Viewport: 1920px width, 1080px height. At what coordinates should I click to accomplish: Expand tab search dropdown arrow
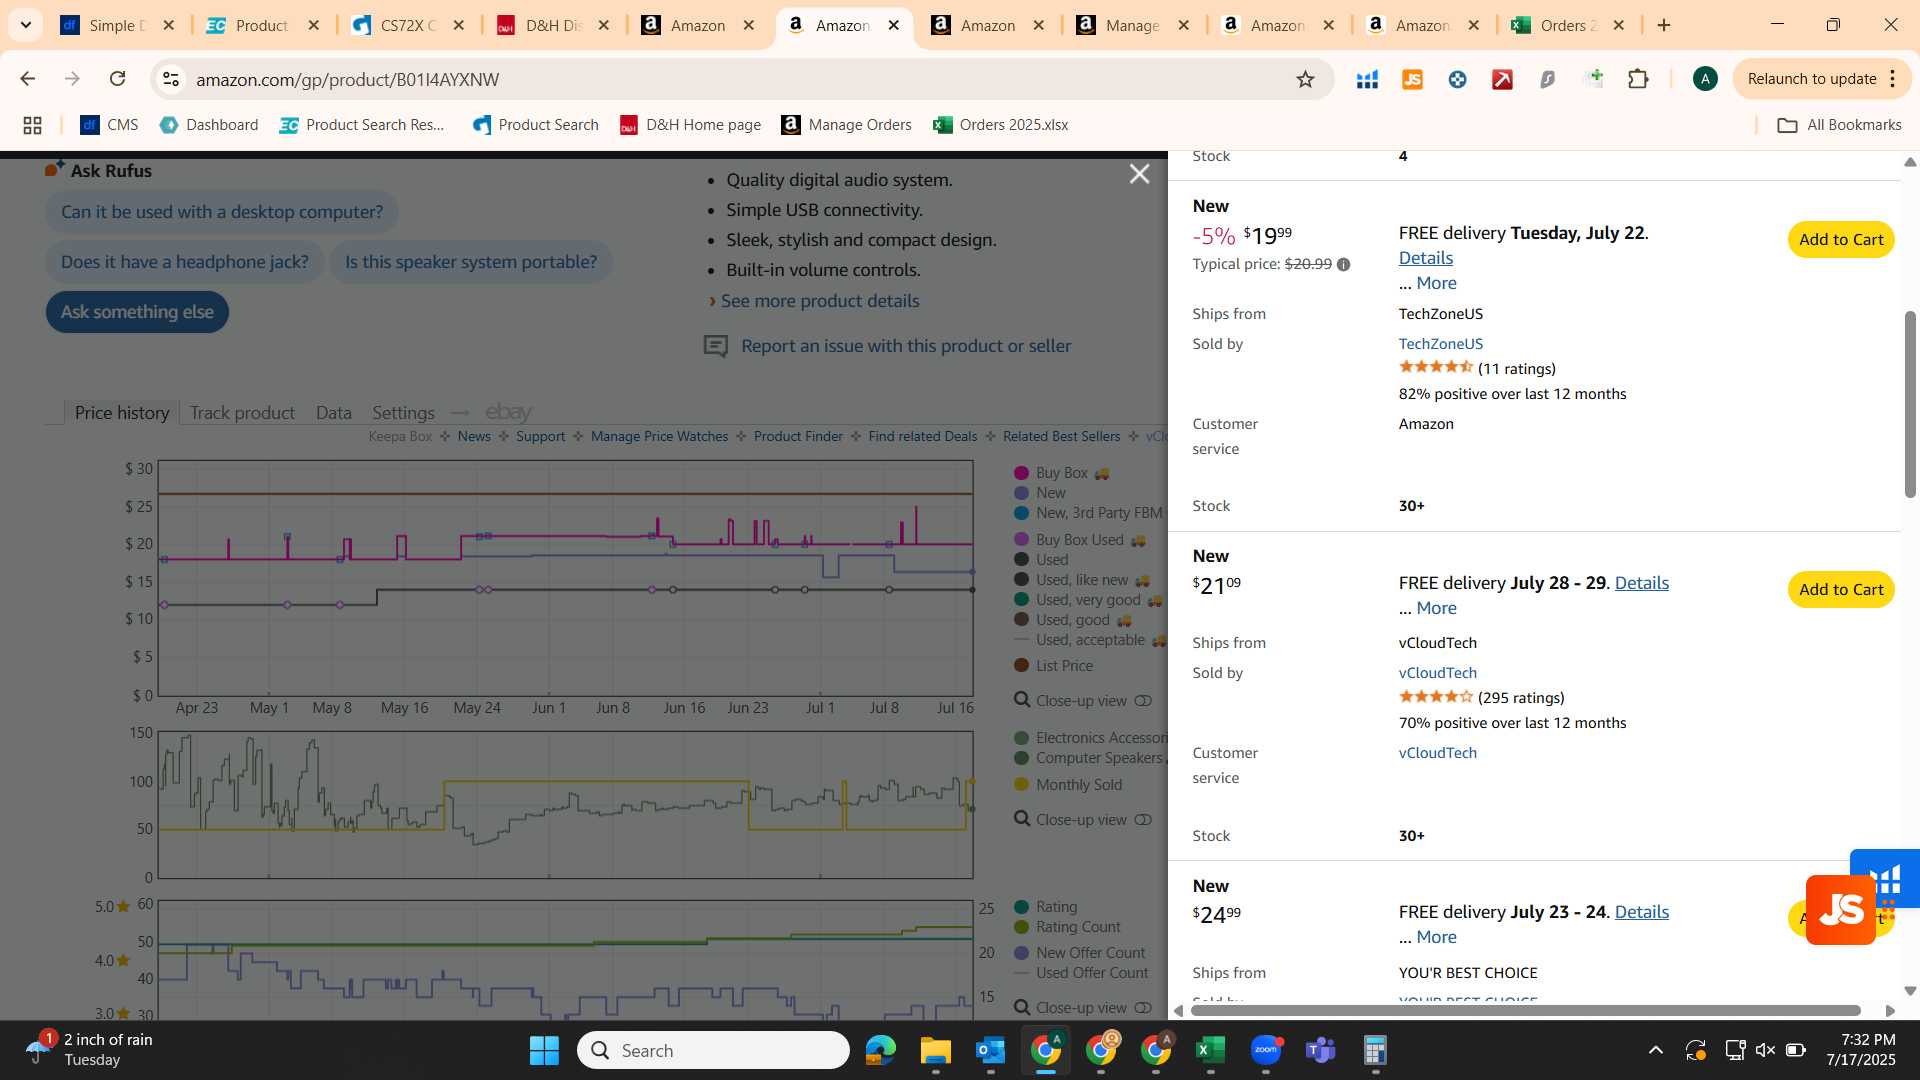click(26, 25)
